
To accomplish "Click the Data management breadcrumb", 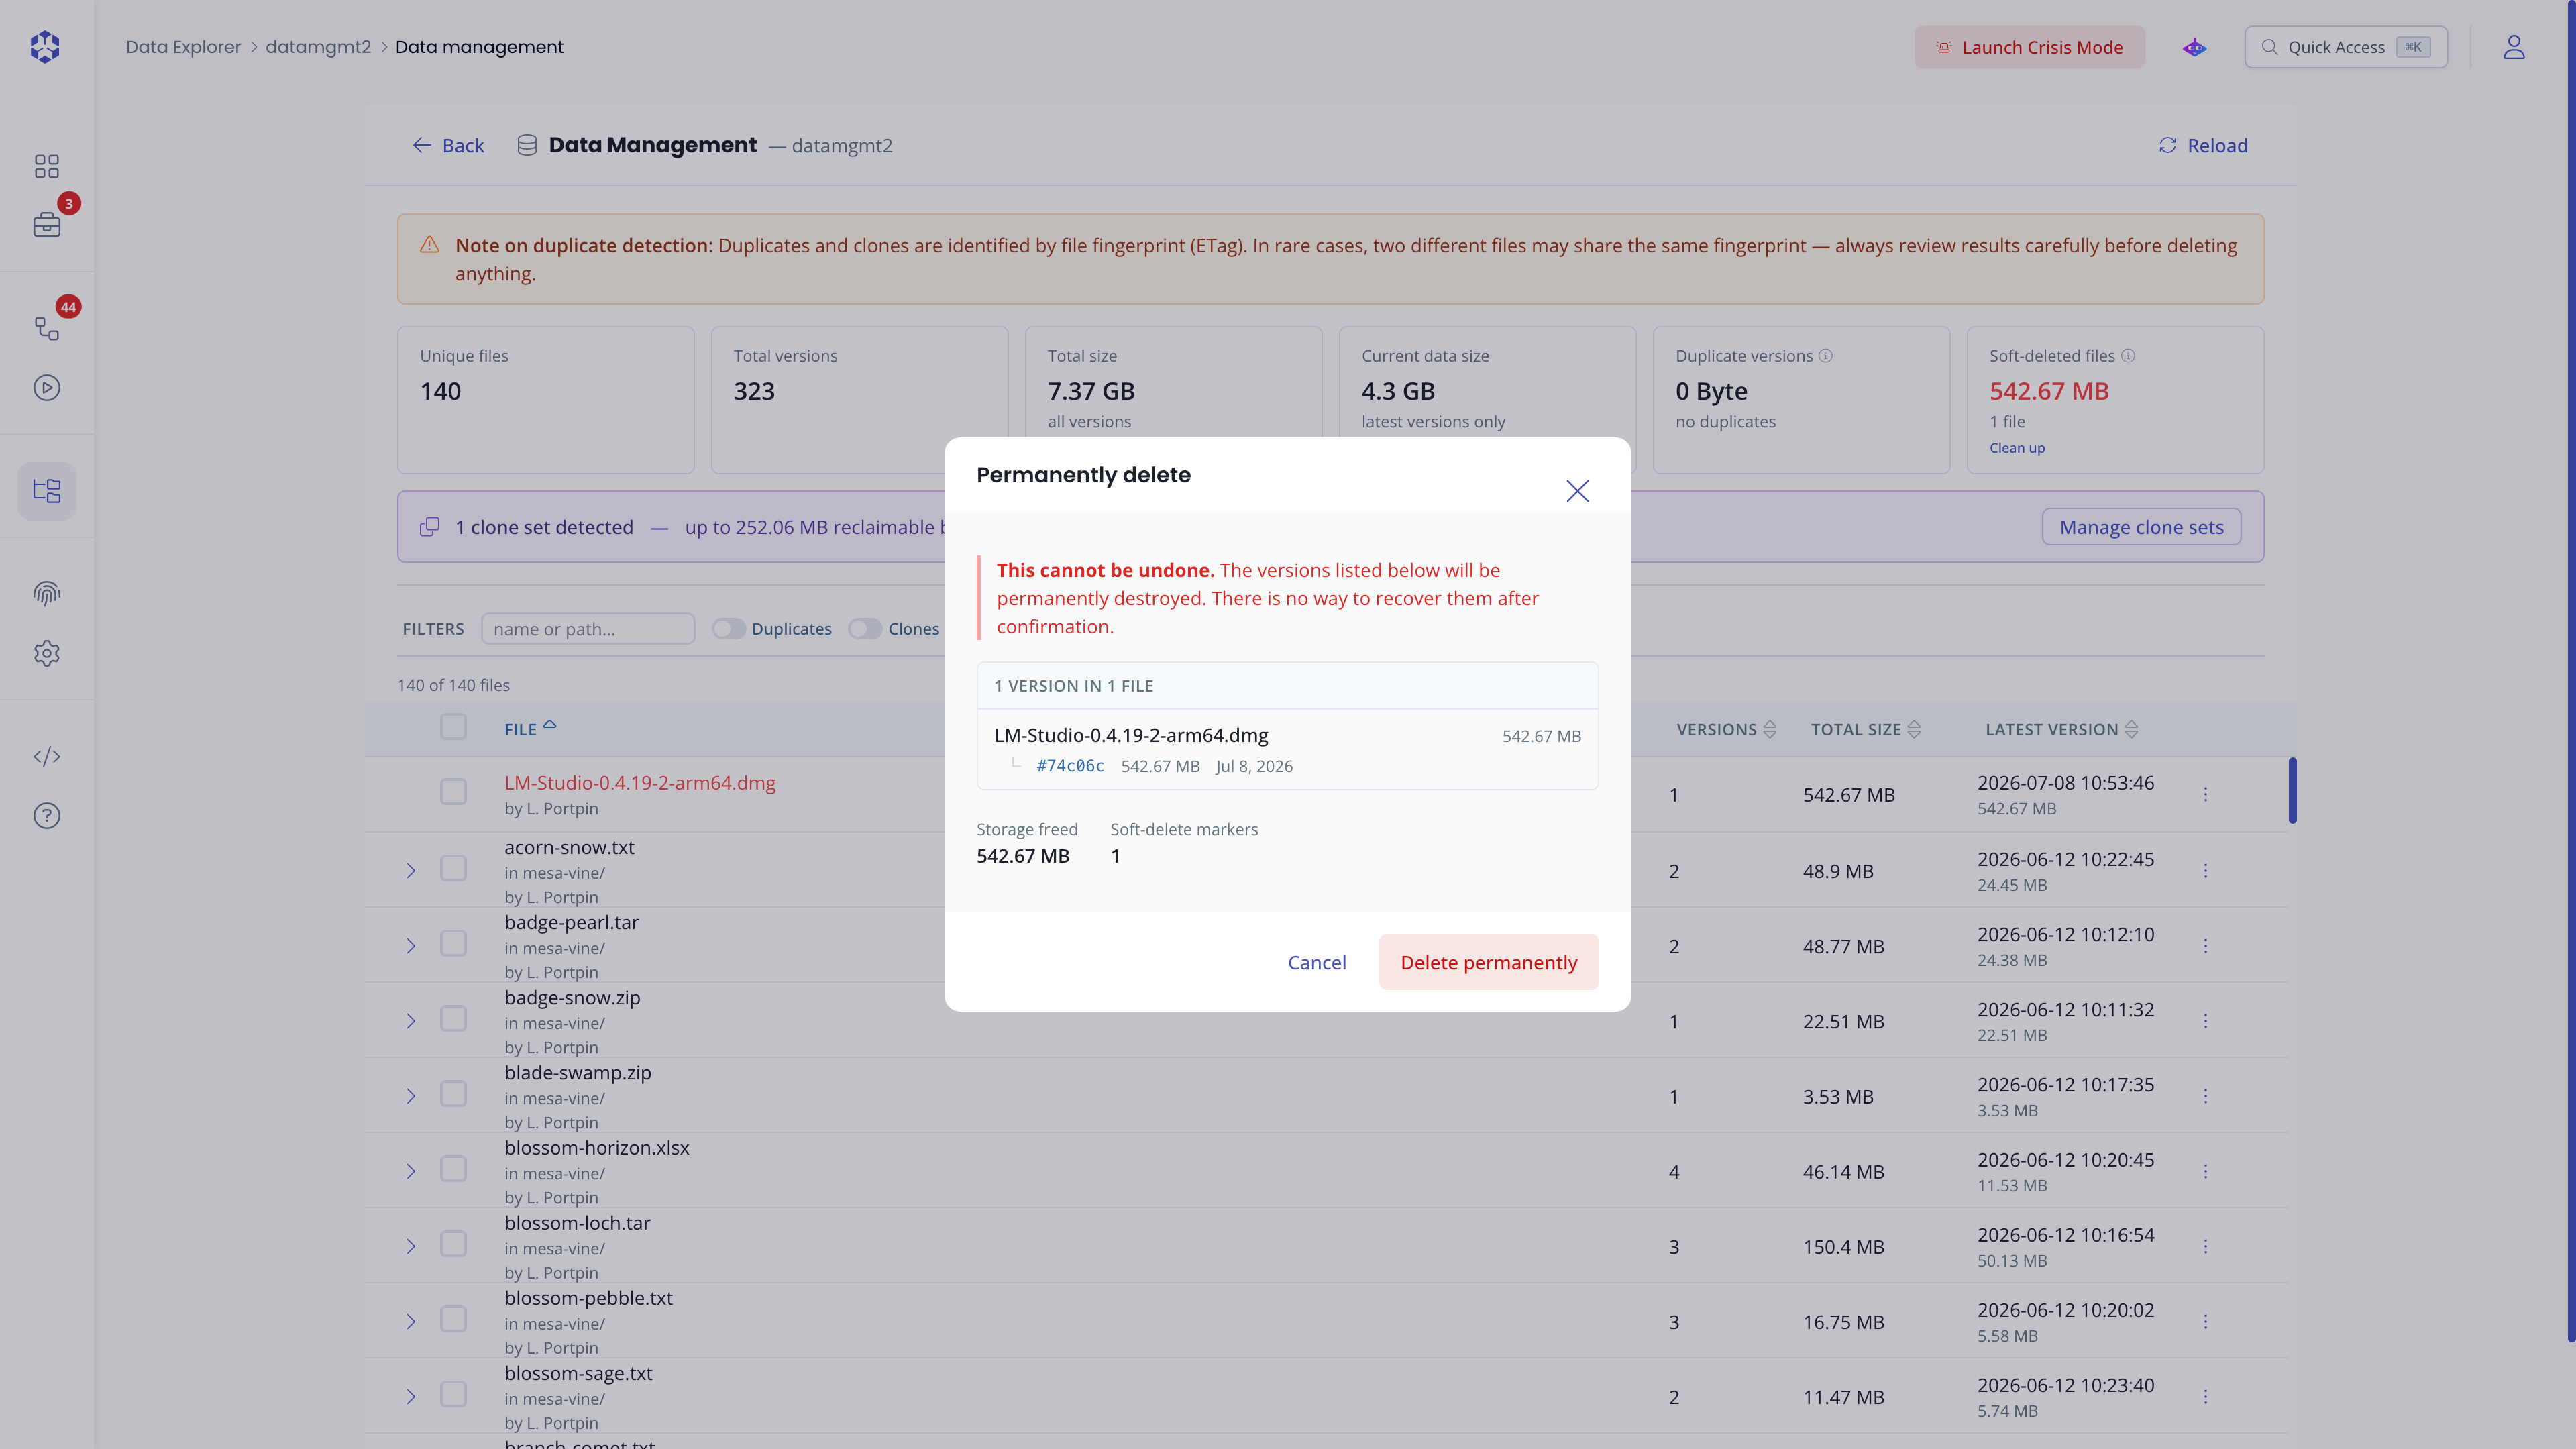I will (x=479, y=47).
